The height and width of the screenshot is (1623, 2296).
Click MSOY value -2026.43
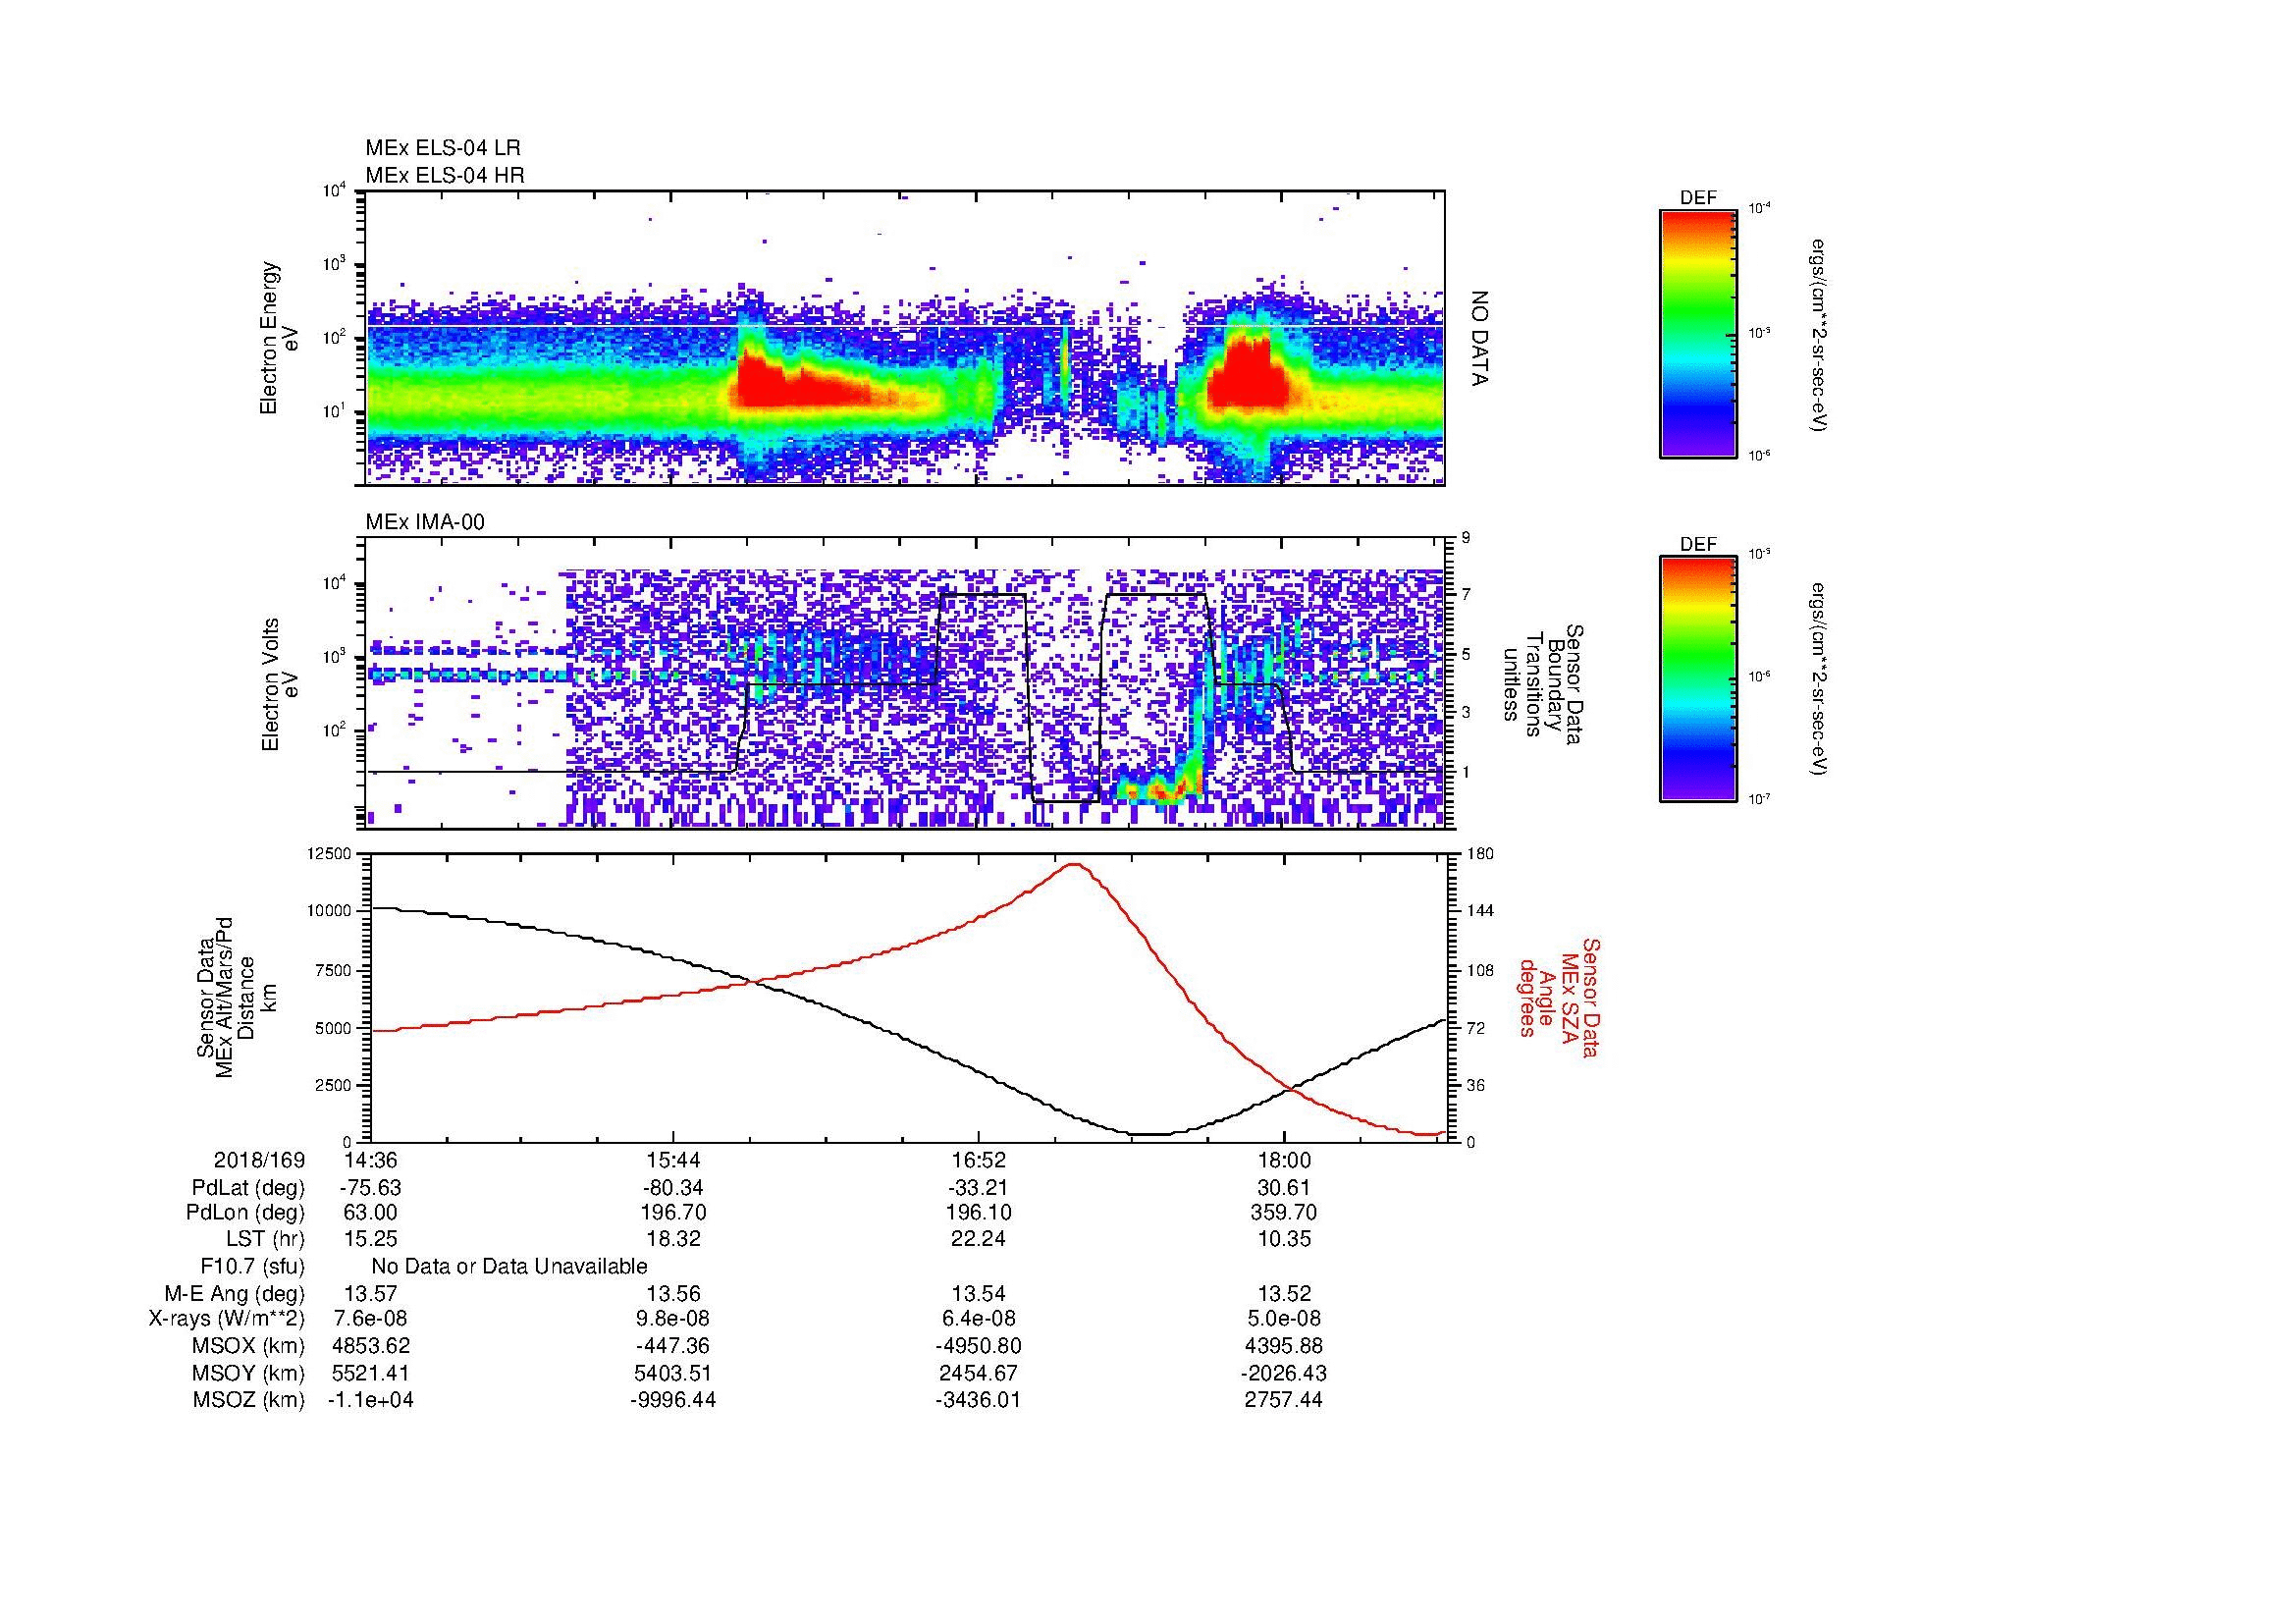pyautogui.click(x=1284, y=1374)
